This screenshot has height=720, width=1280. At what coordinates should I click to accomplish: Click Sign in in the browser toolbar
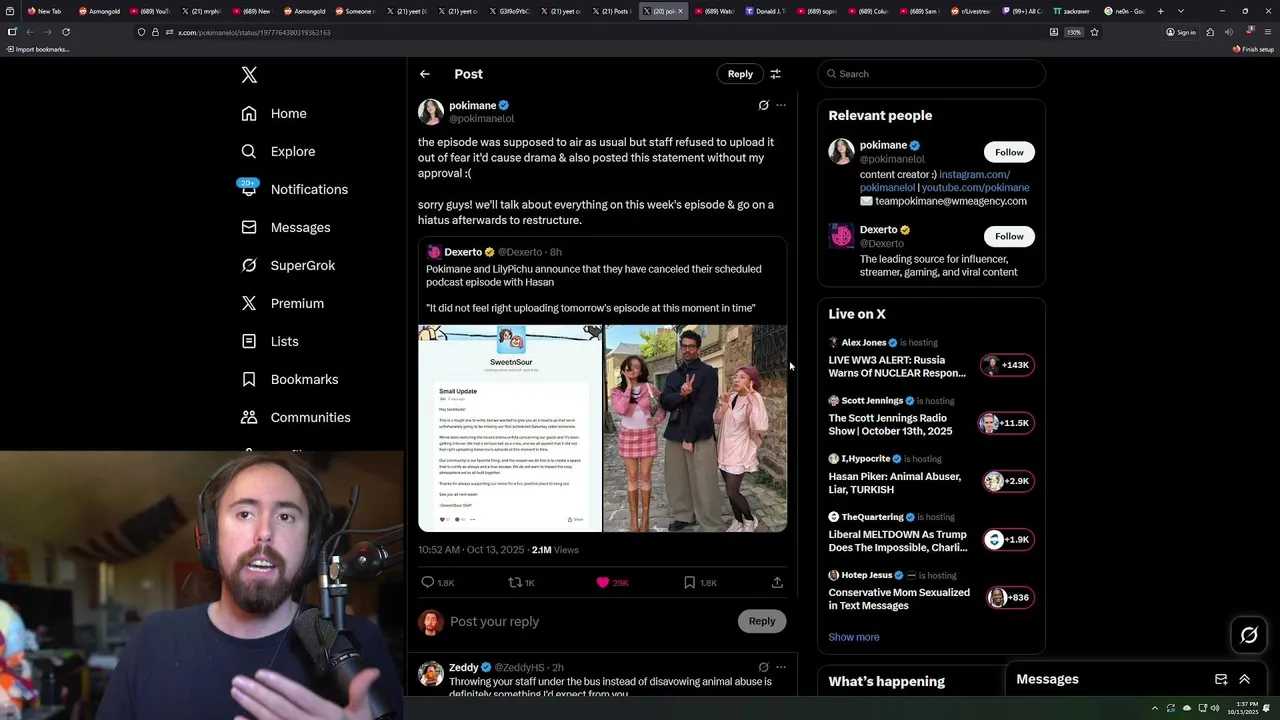1181,32
